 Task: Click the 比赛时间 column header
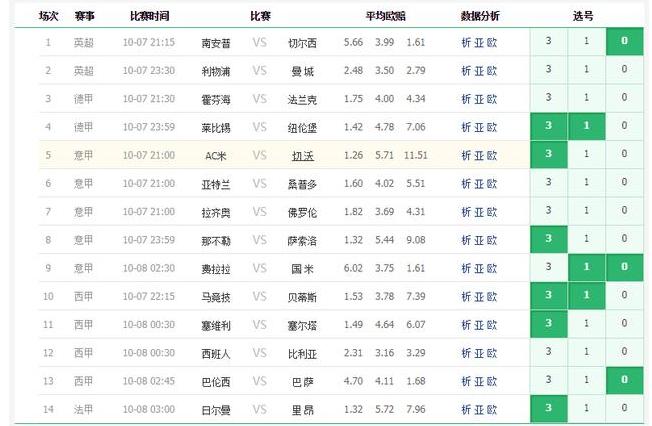click(x=149, y=16)
